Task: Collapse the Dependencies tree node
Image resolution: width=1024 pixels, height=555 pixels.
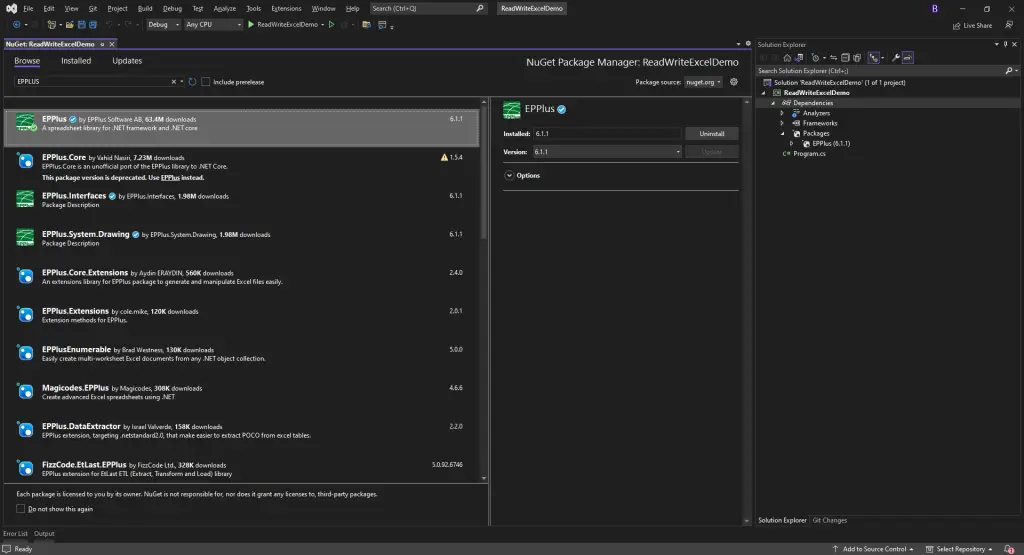Action: point(773,103)
